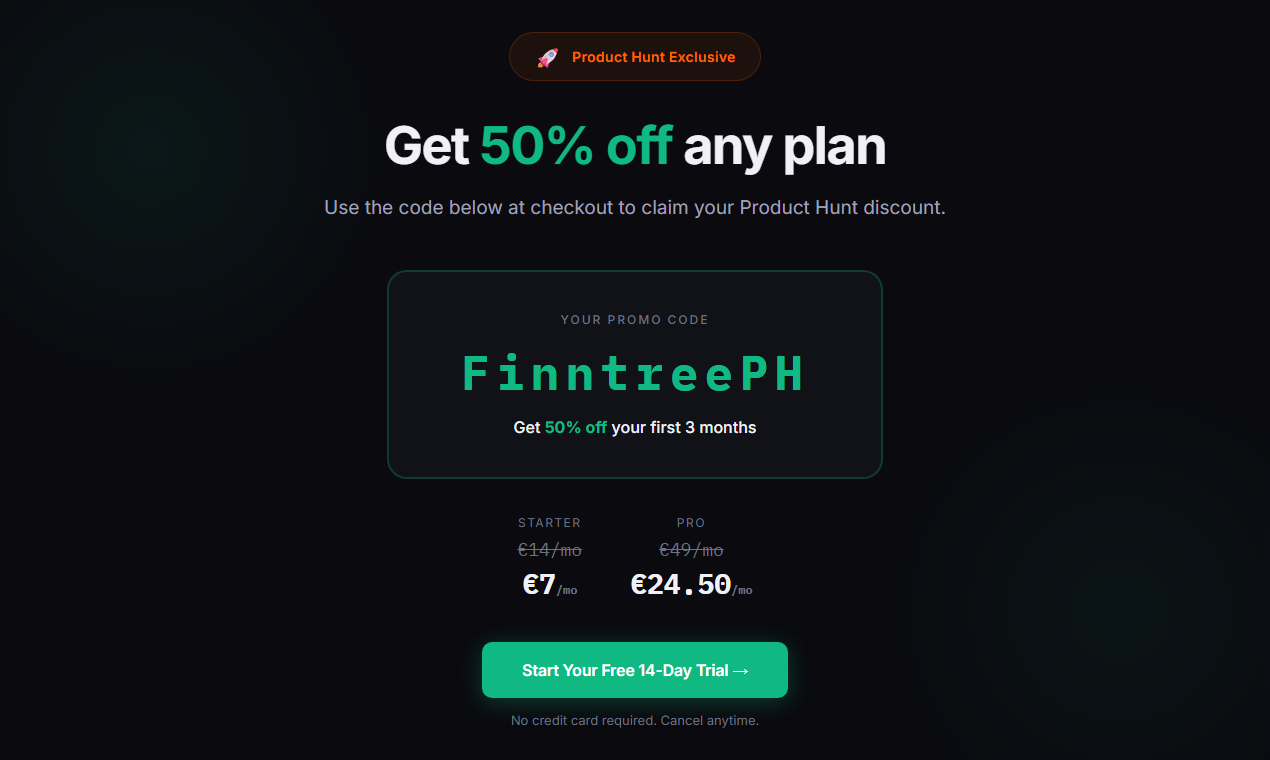Click the crossed-out €14/mo Starter price
1270x760 pixels.
[549, 549]
